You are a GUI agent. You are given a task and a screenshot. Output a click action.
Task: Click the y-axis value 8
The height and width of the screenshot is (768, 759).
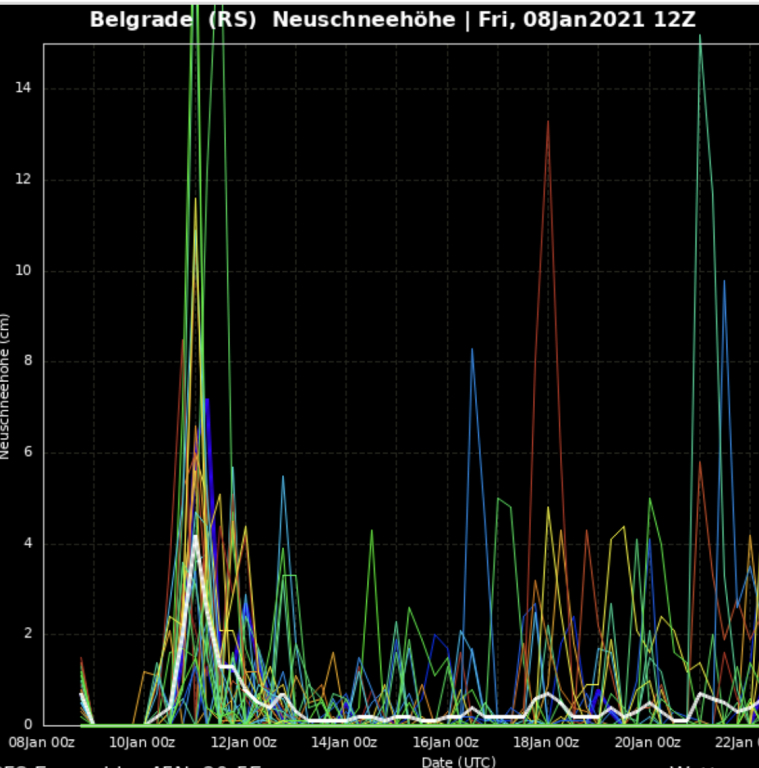(27, 361)
